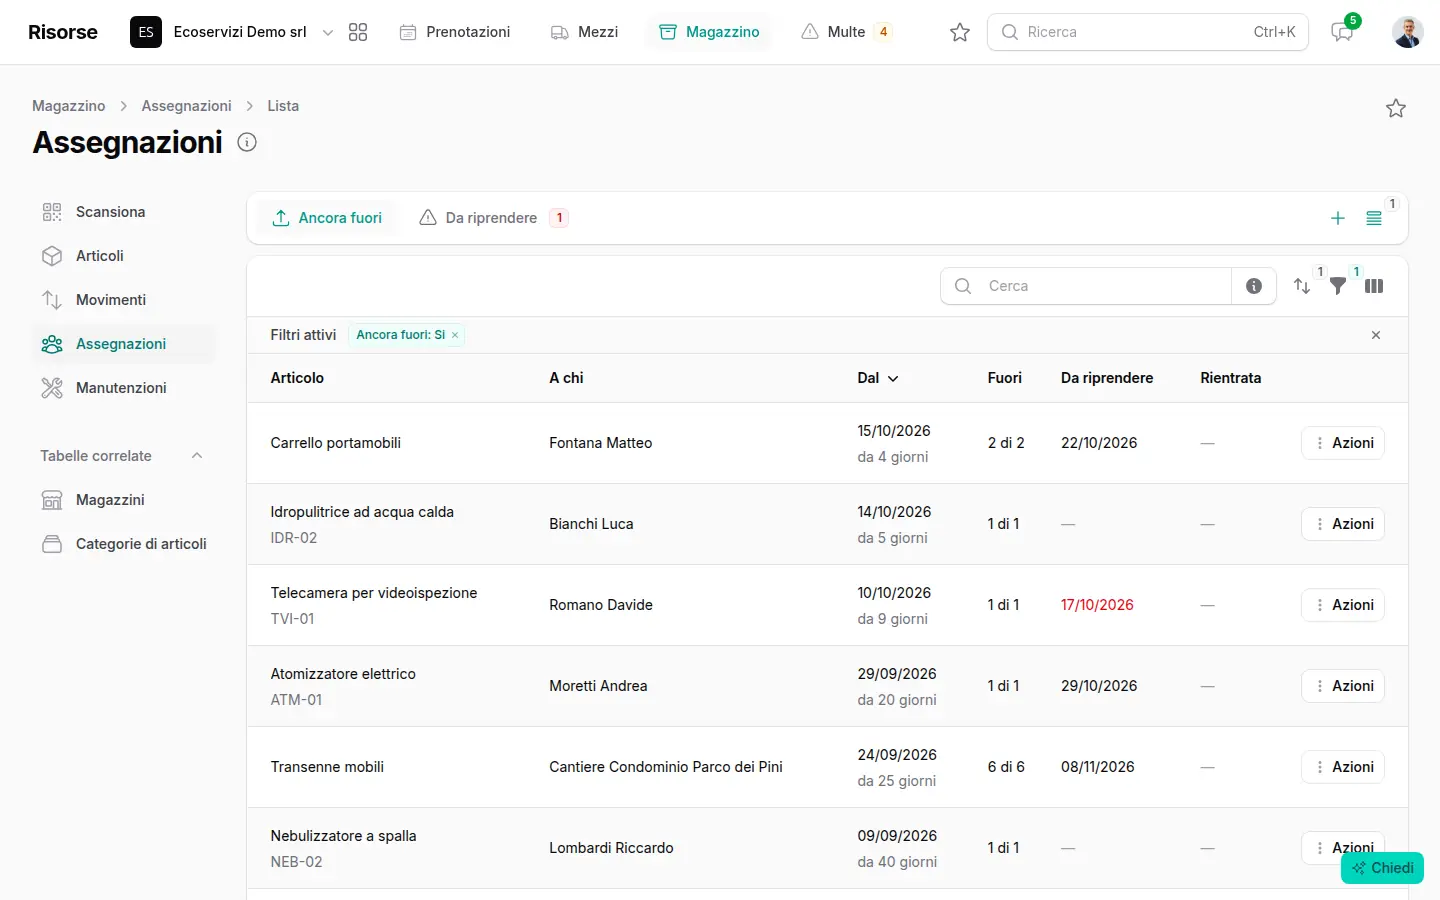Open the saved views list icon
Viewport: 1440px width, 900px height.
click(x=1374, y=218)
